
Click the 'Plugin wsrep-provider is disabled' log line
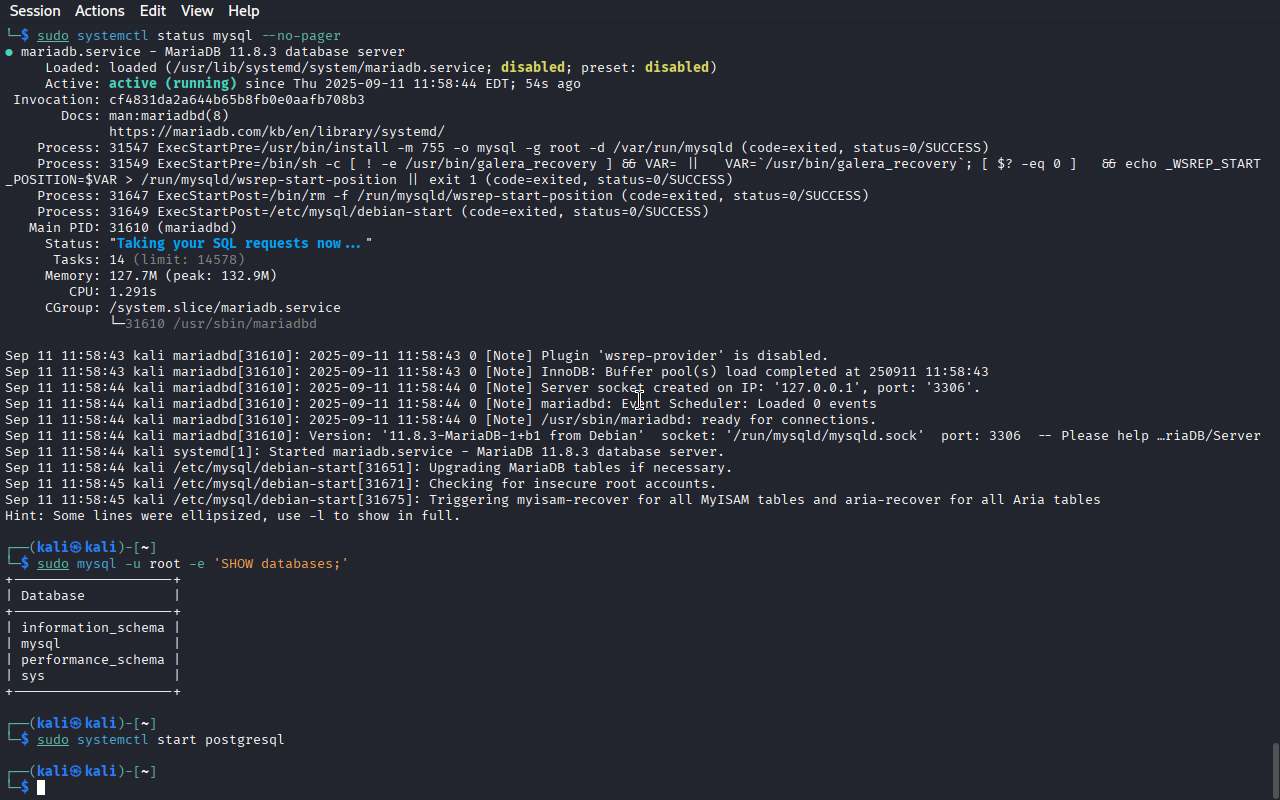pos(417,356)
